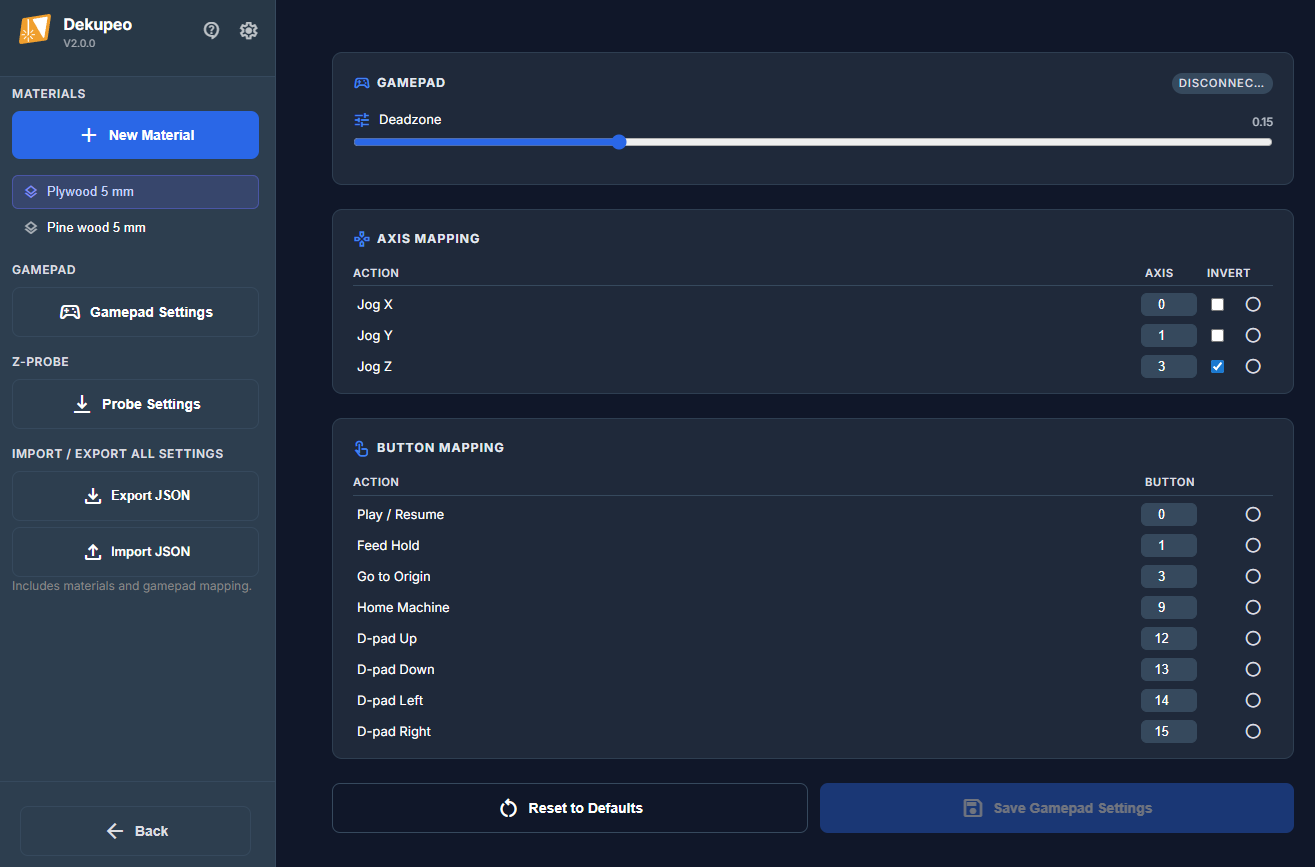Open settings via the gear icon
Viewport: 1315px width, 867px height.
coord(249,30)
